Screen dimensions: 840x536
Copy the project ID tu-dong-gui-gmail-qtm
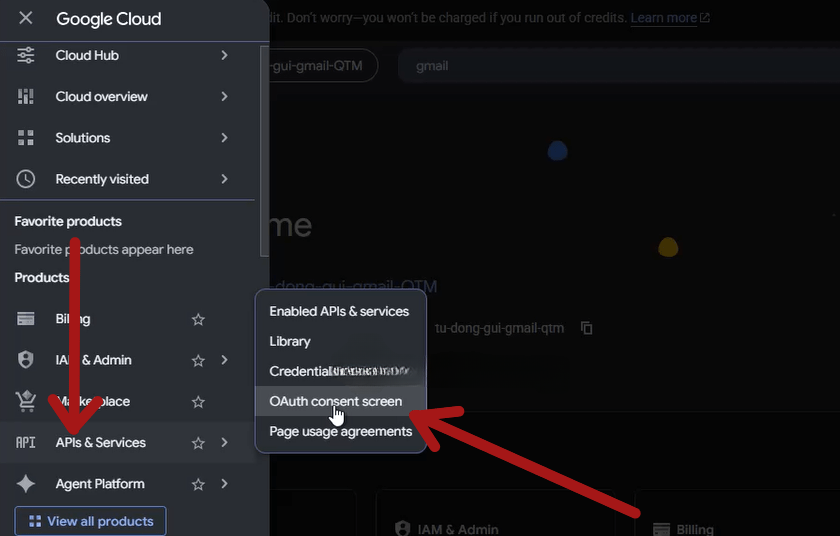tap(587, 328)
